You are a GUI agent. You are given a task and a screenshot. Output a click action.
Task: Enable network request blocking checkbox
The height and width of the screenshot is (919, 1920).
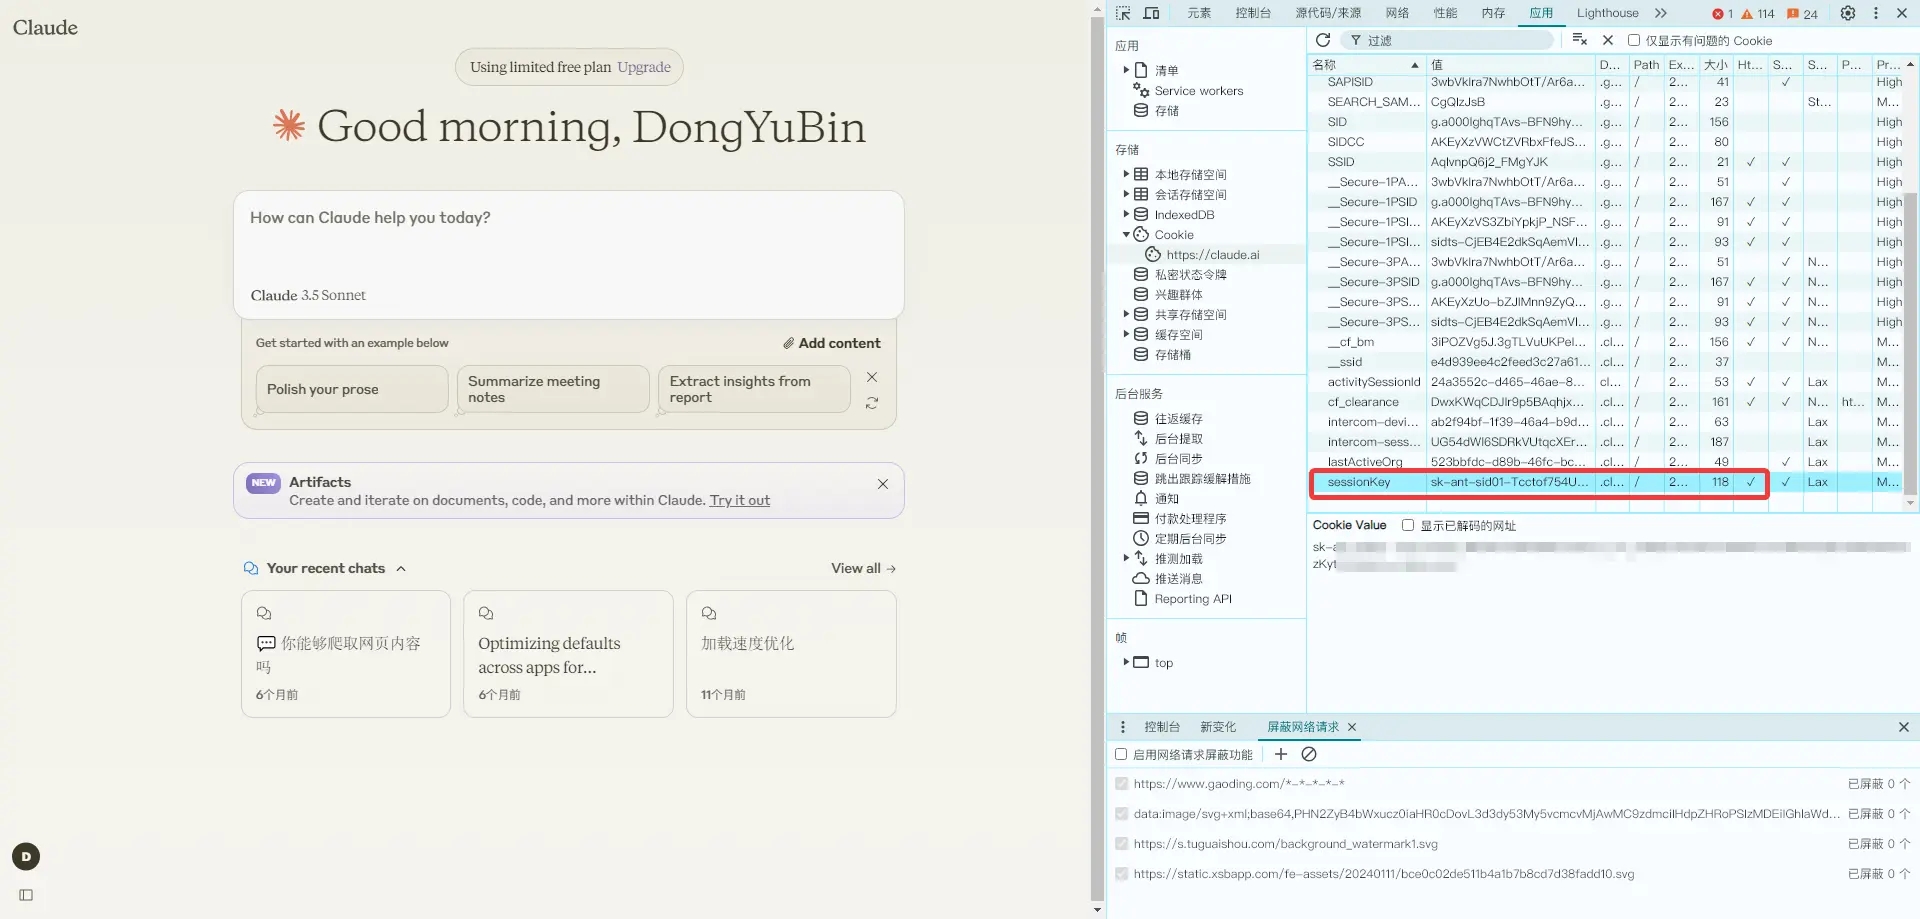tap(1121, 754)
